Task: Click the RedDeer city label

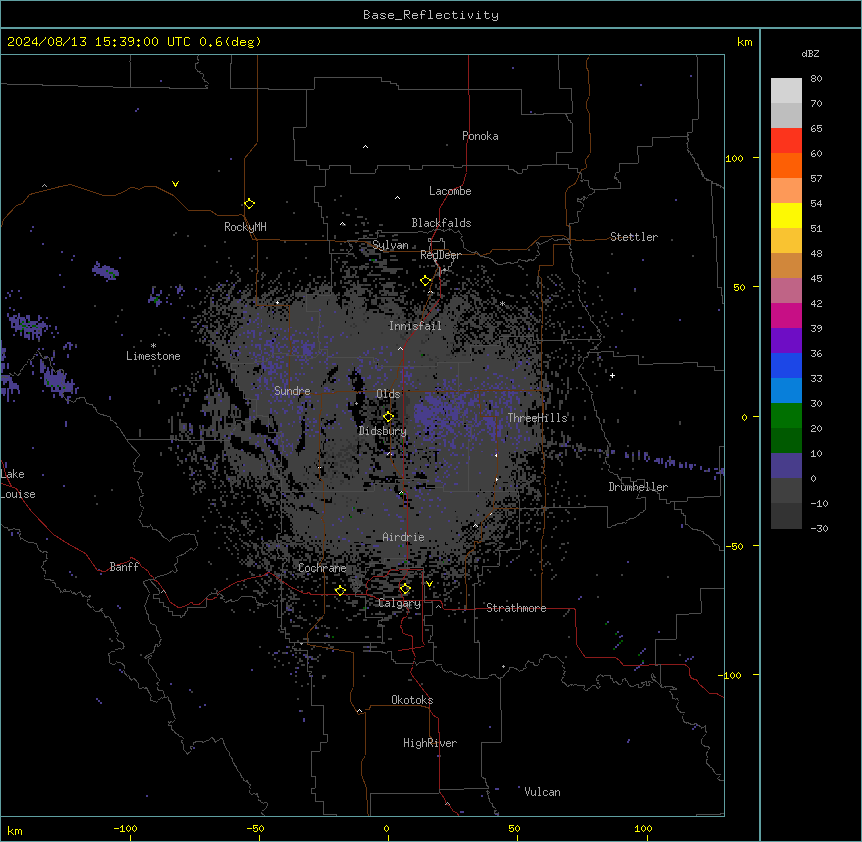Action: 440,255
